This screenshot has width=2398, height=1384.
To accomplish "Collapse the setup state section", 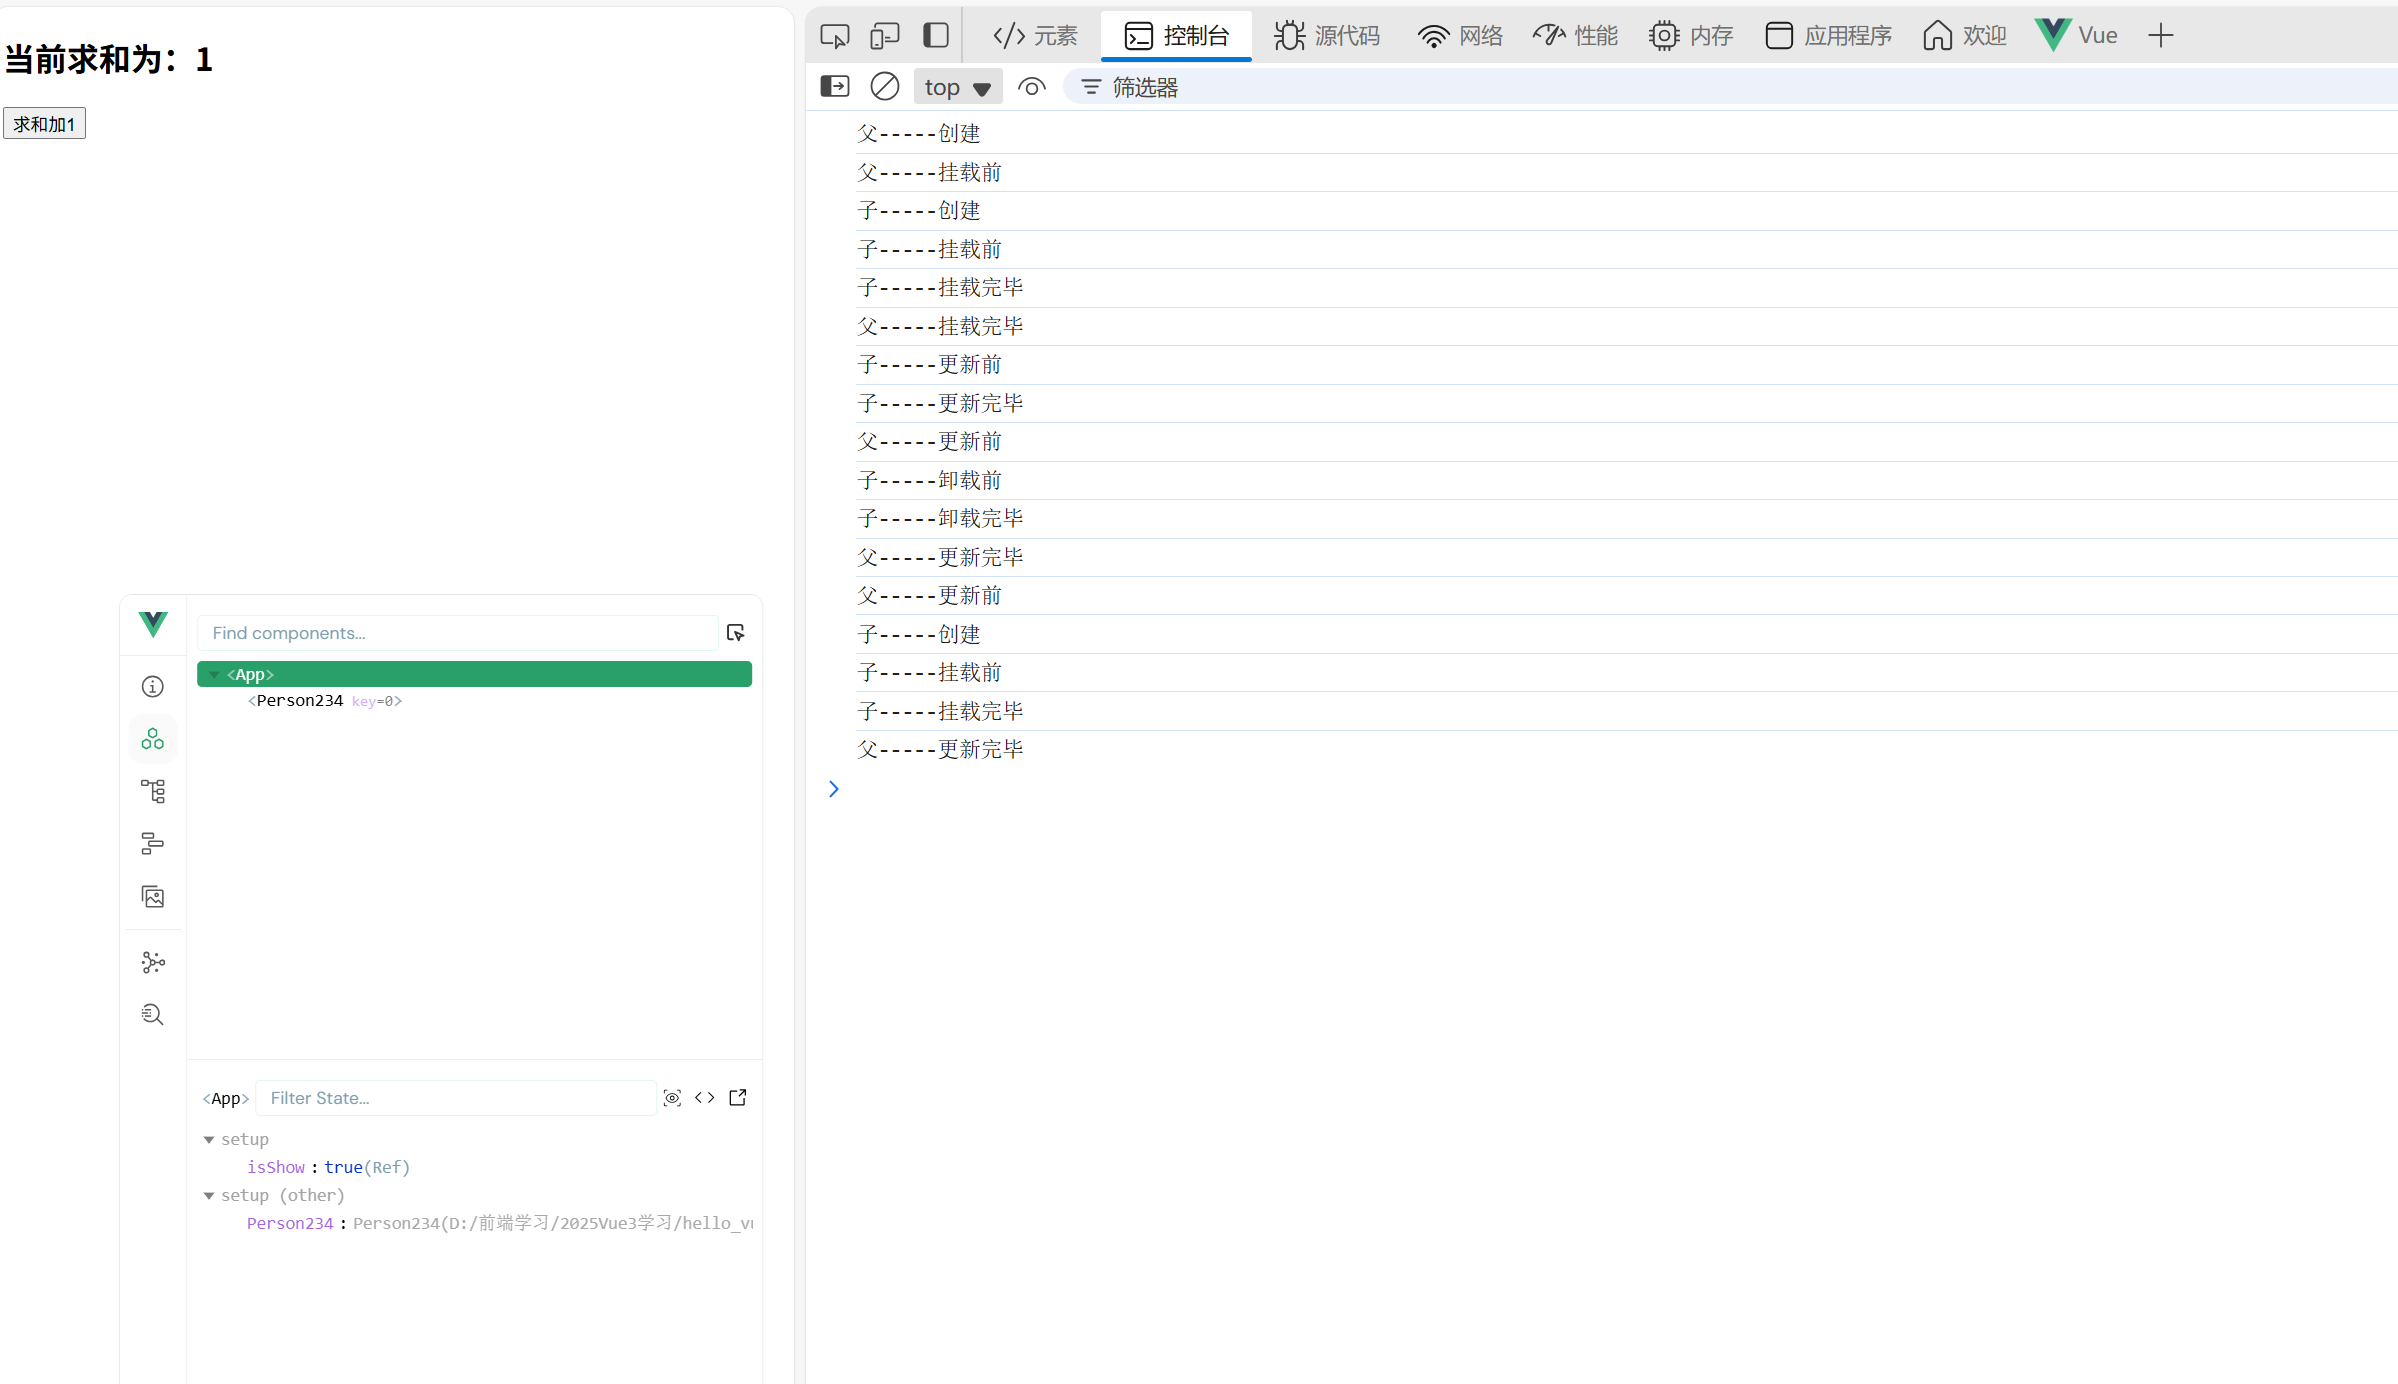I will (x=209, y=1140).
